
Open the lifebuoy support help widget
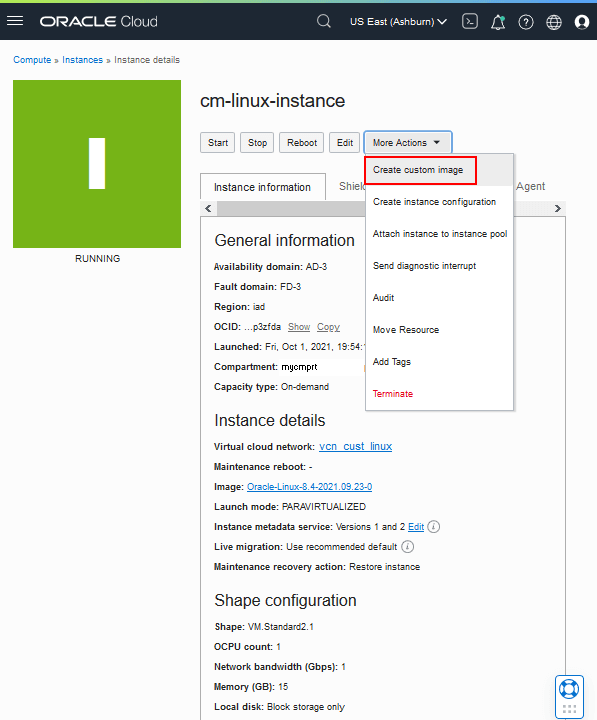pyautogui.click(x=569, y=689)
